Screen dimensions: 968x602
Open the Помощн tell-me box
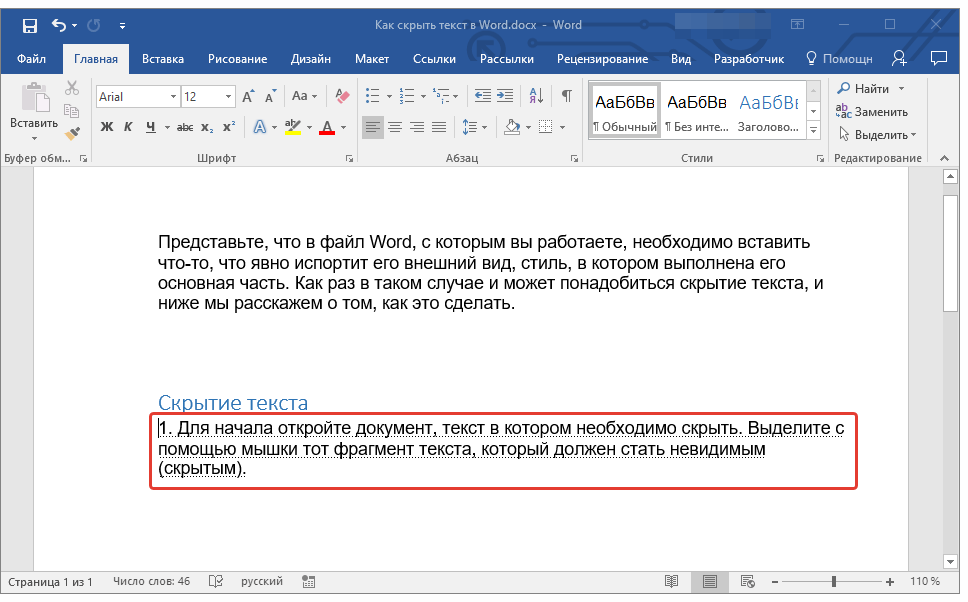(x=840, y=59)
